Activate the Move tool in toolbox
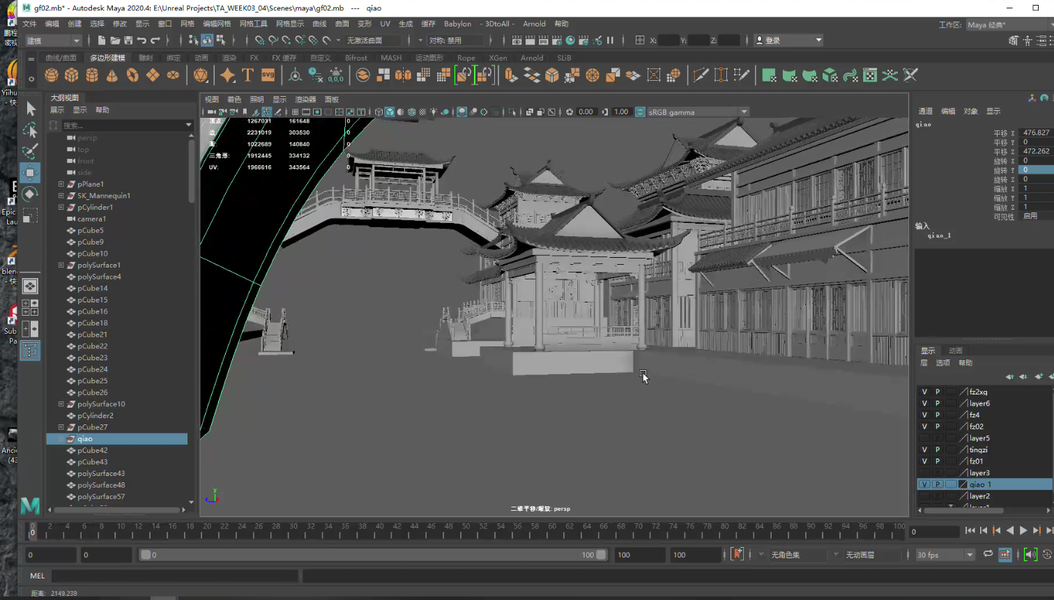The image size is (1054, 600). click(30, 173)
